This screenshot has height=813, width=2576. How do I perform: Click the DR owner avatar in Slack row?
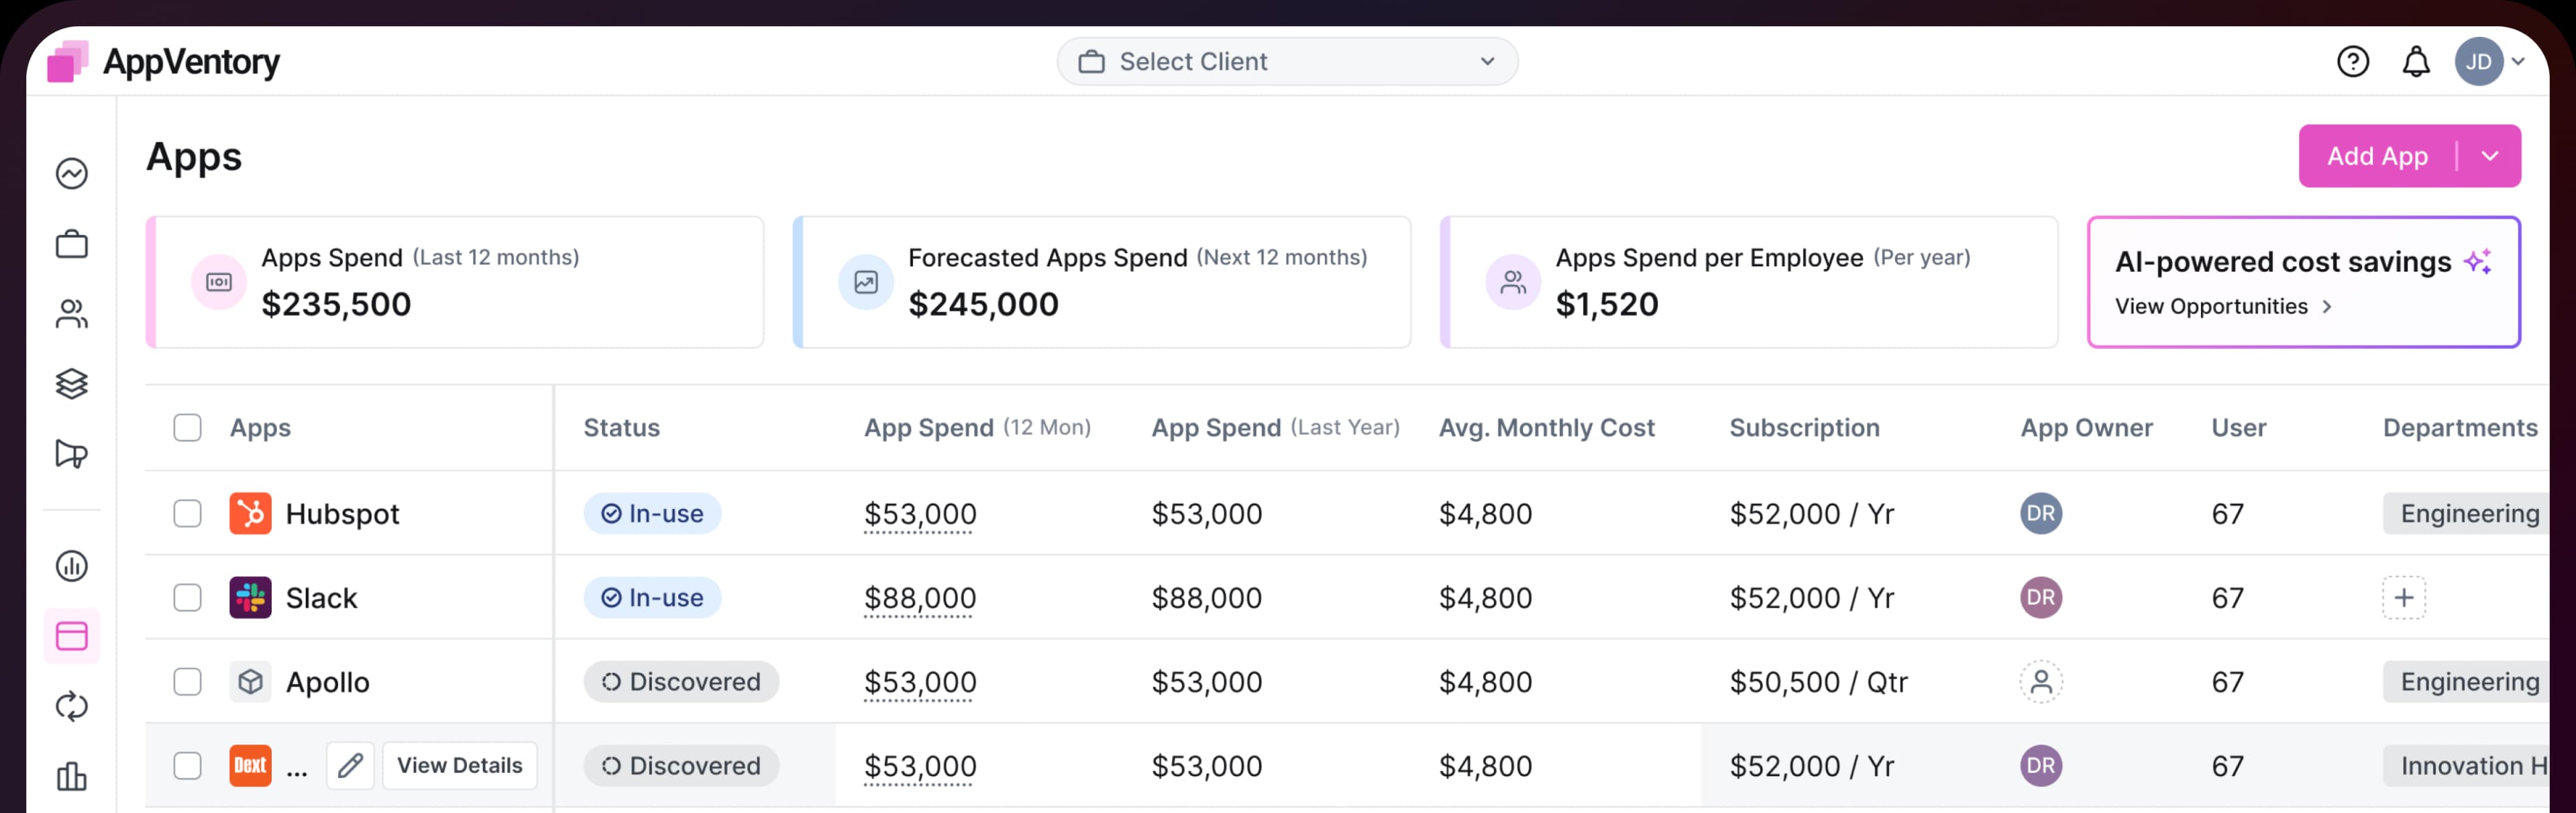2041,598
